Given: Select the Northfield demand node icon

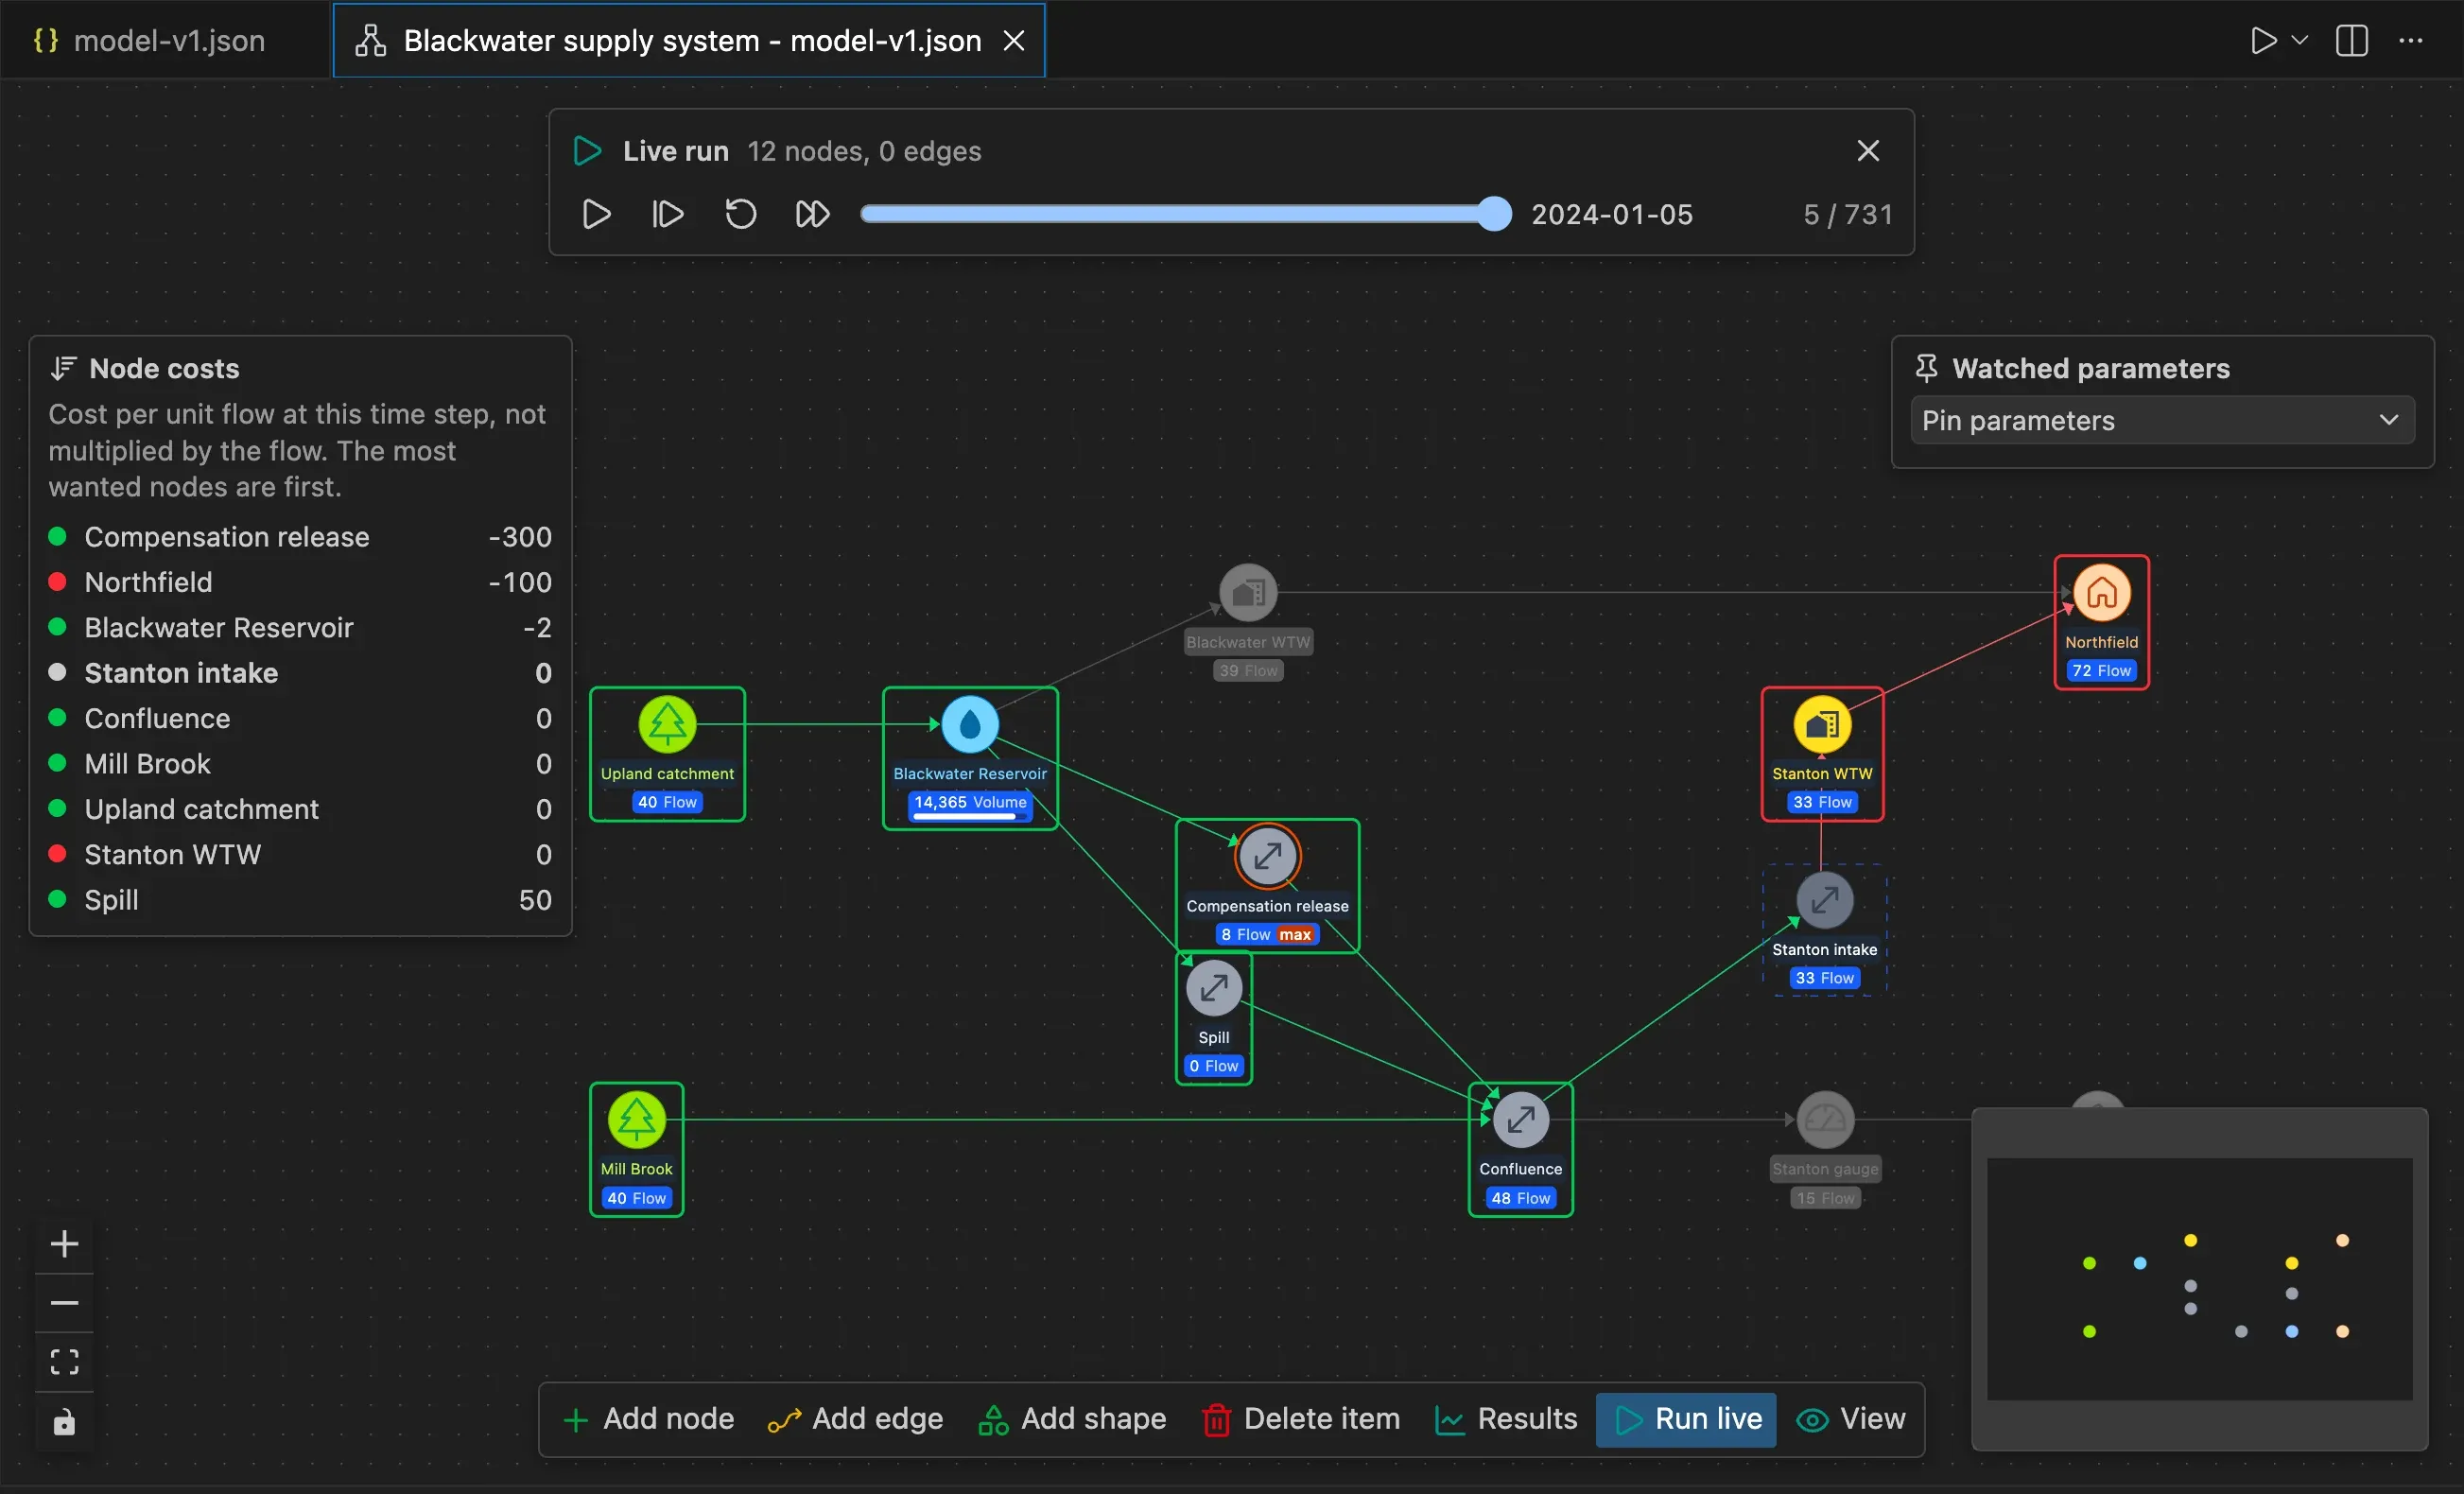Looking at the screenshot, I should click(x=2101, y=593).
